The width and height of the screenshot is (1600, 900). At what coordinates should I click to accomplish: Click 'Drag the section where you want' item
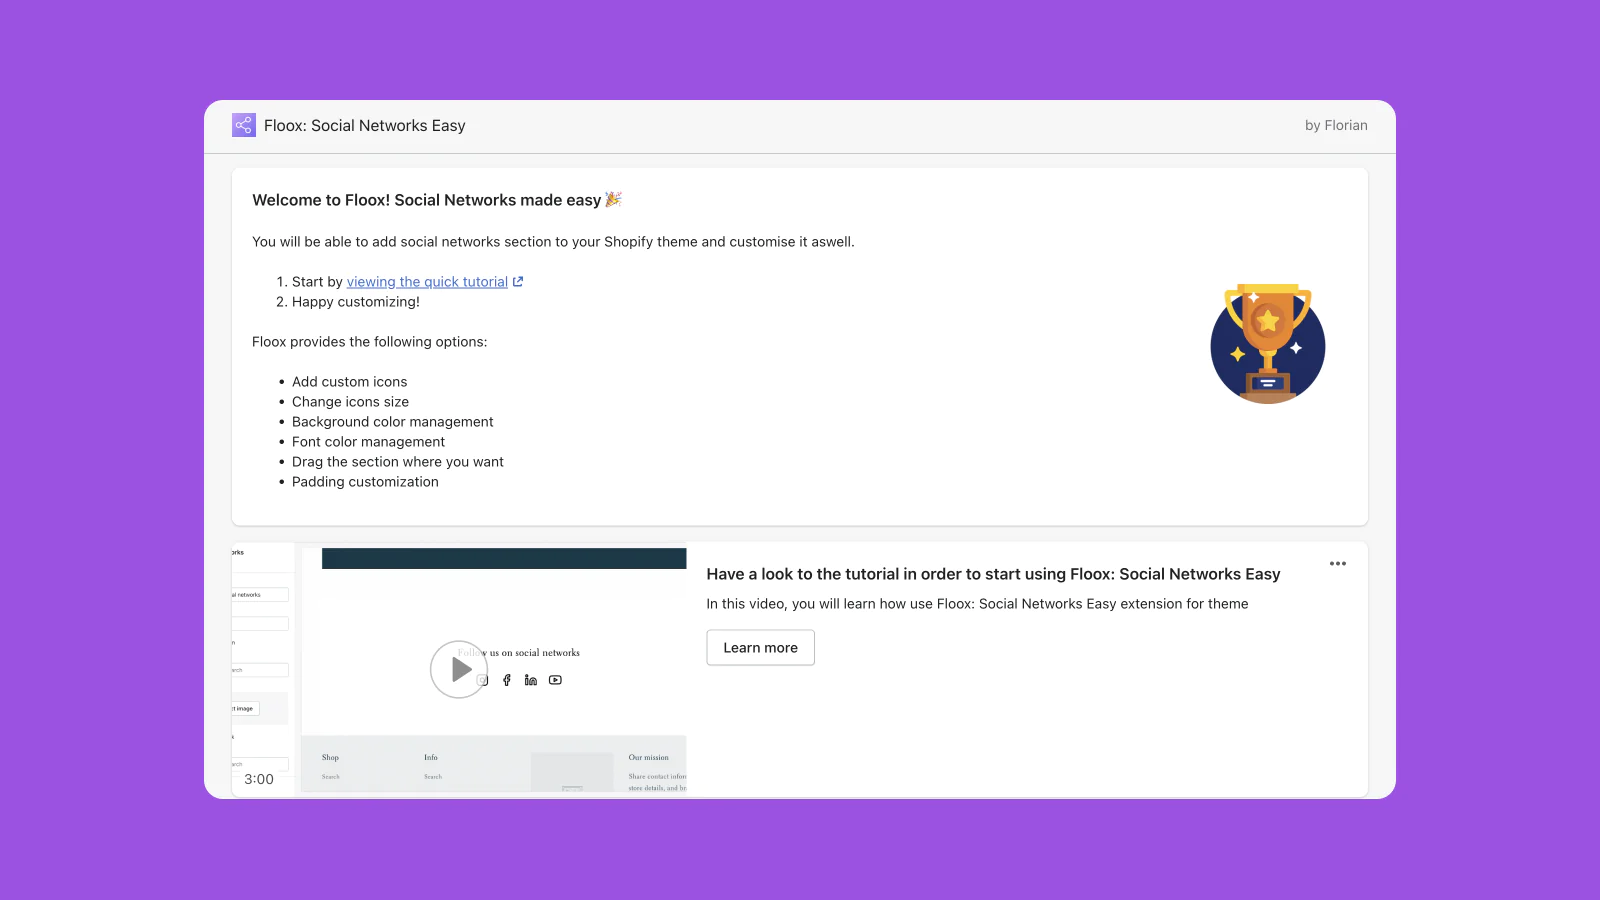(x=398, y=462)
